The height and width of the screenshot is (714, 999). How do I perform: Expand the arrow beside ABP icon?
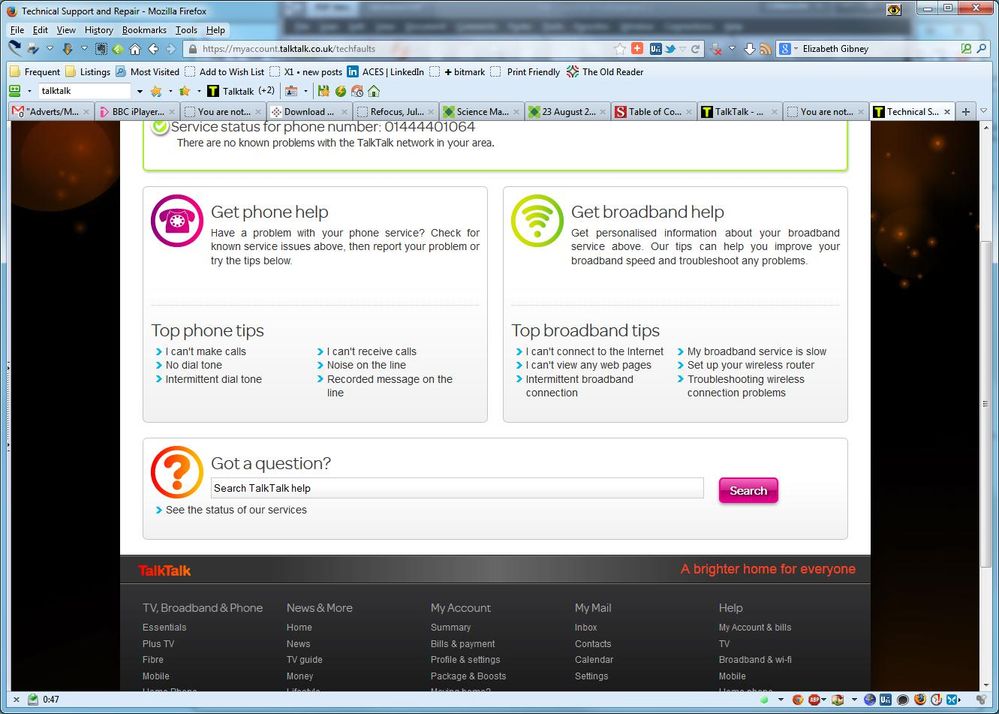[x=824, y=699]
